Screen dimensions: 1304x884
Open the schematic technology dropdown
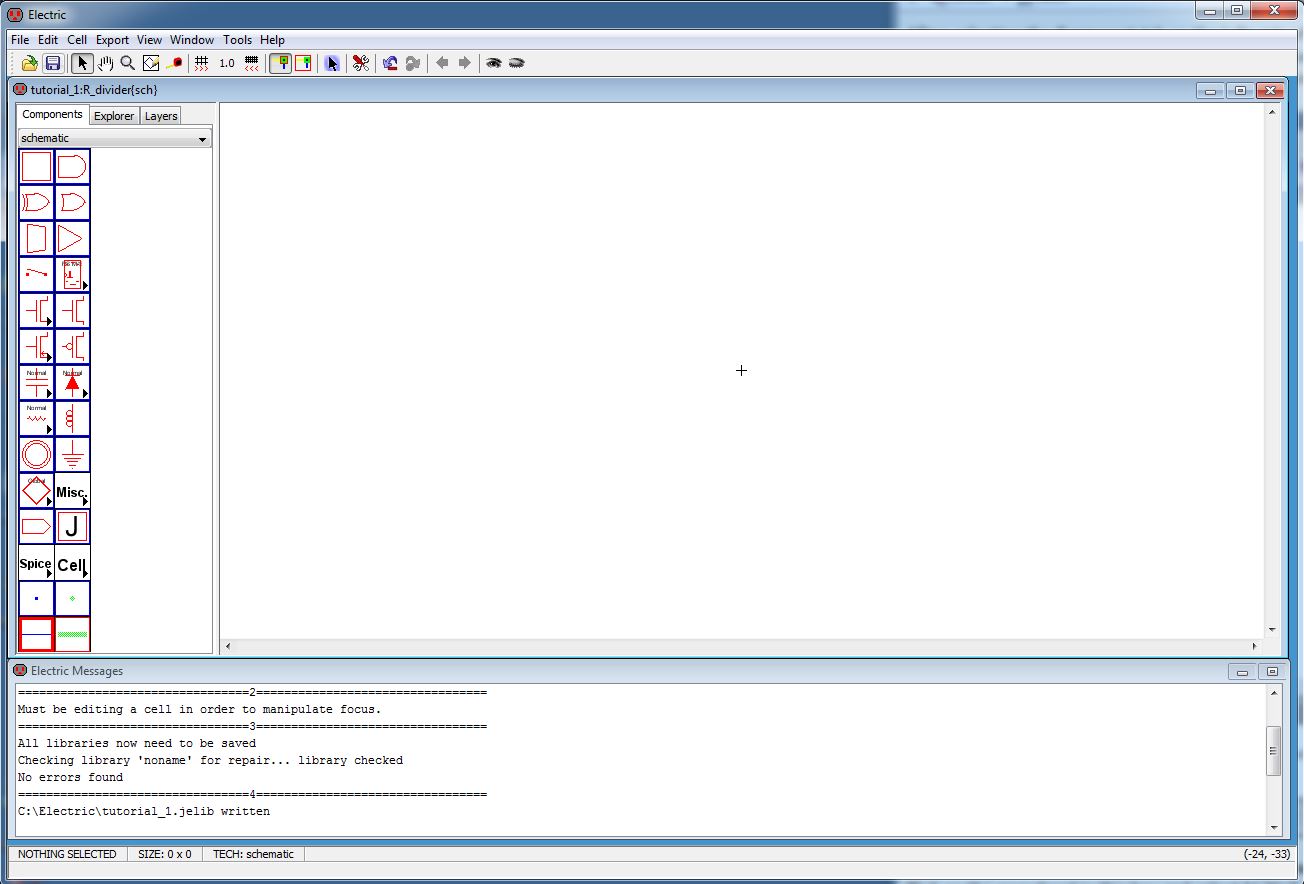coord(114,138)
